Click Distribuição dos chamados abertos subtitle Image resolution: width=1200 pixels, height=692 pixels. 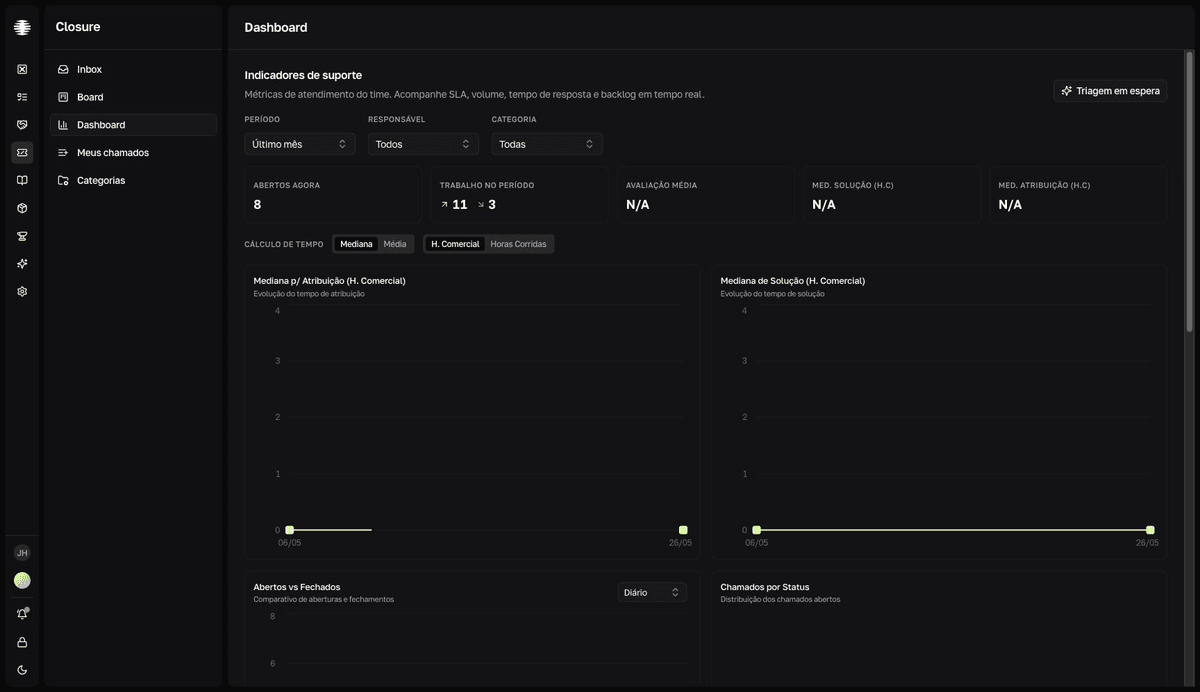(780, 600)
